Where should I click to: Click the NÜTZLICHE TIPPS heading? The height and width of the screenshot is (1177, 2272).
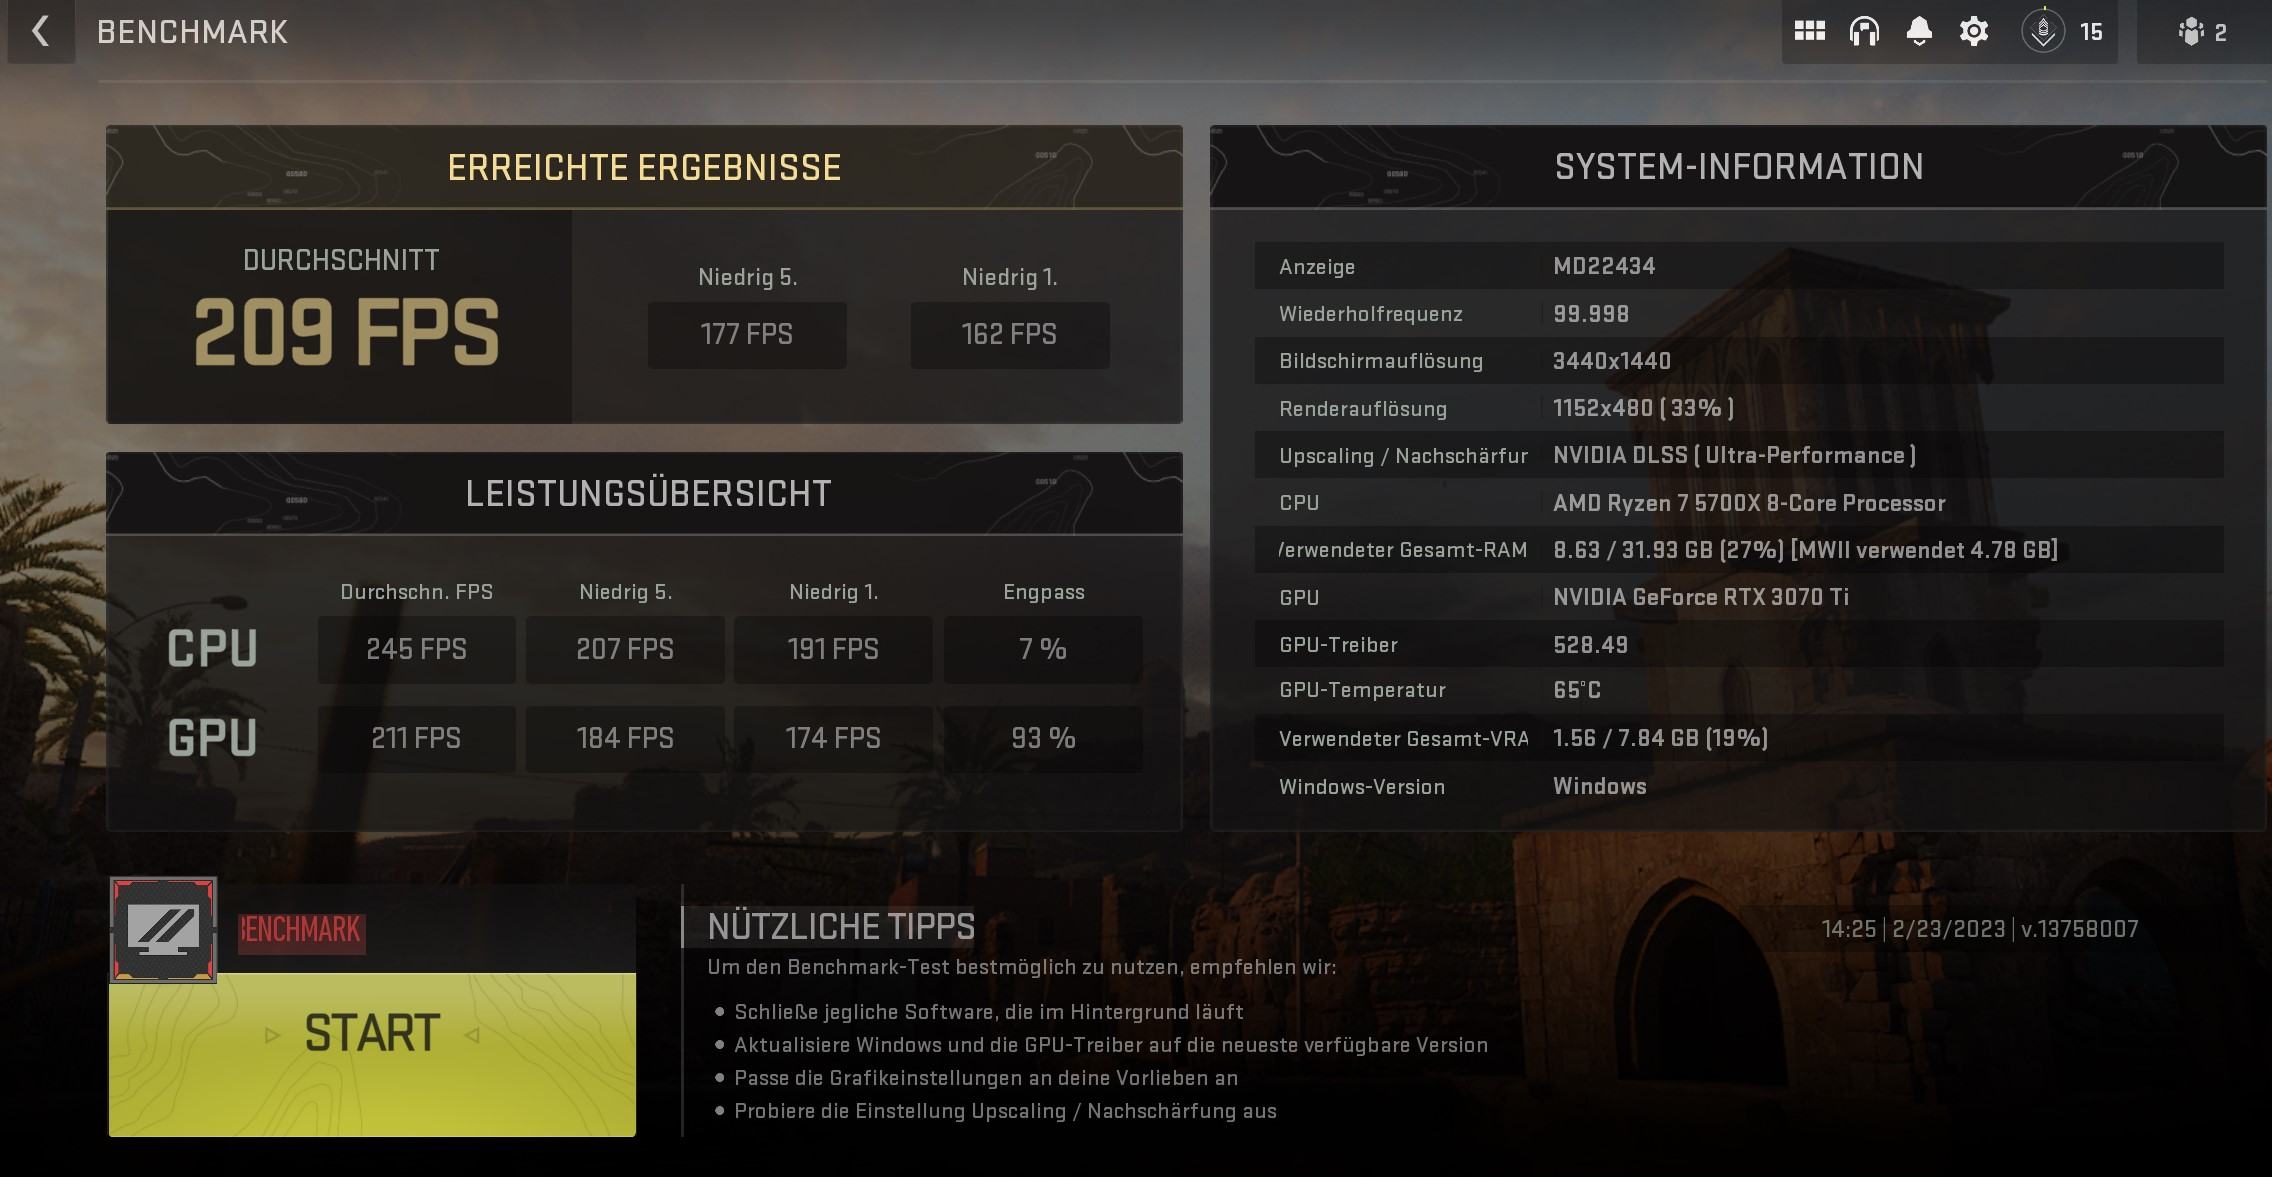coord(841,927)
